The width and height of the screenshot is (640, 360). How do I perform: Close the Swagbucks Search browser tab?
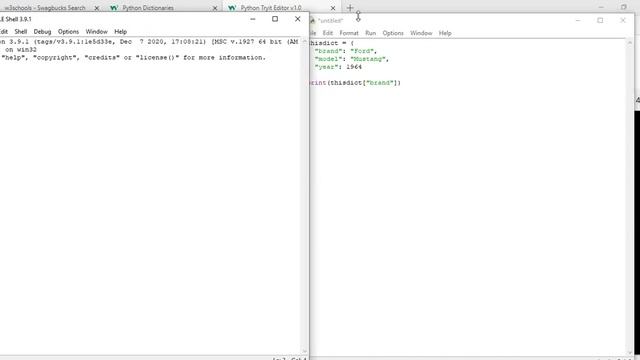97,8
